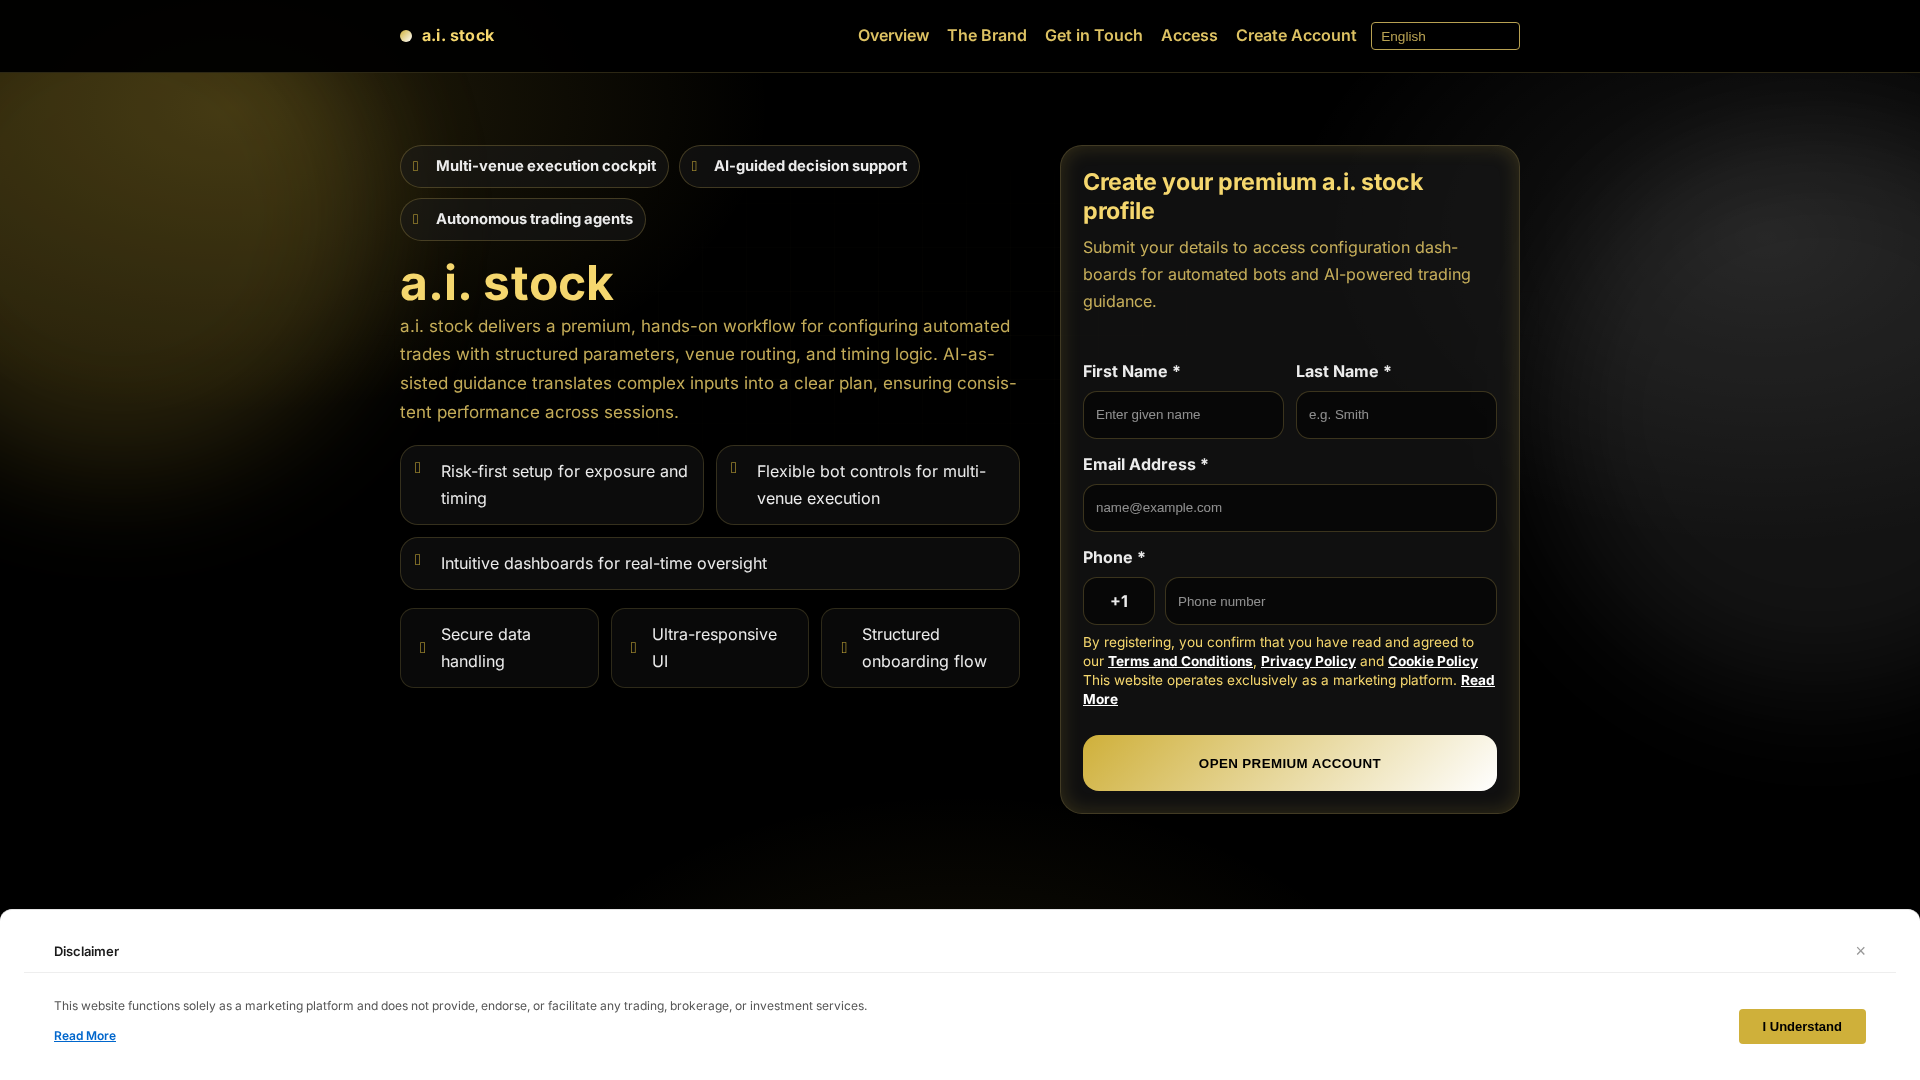
Task: Click the a.i. stock logo dot
Action: (x=406, y=36)
